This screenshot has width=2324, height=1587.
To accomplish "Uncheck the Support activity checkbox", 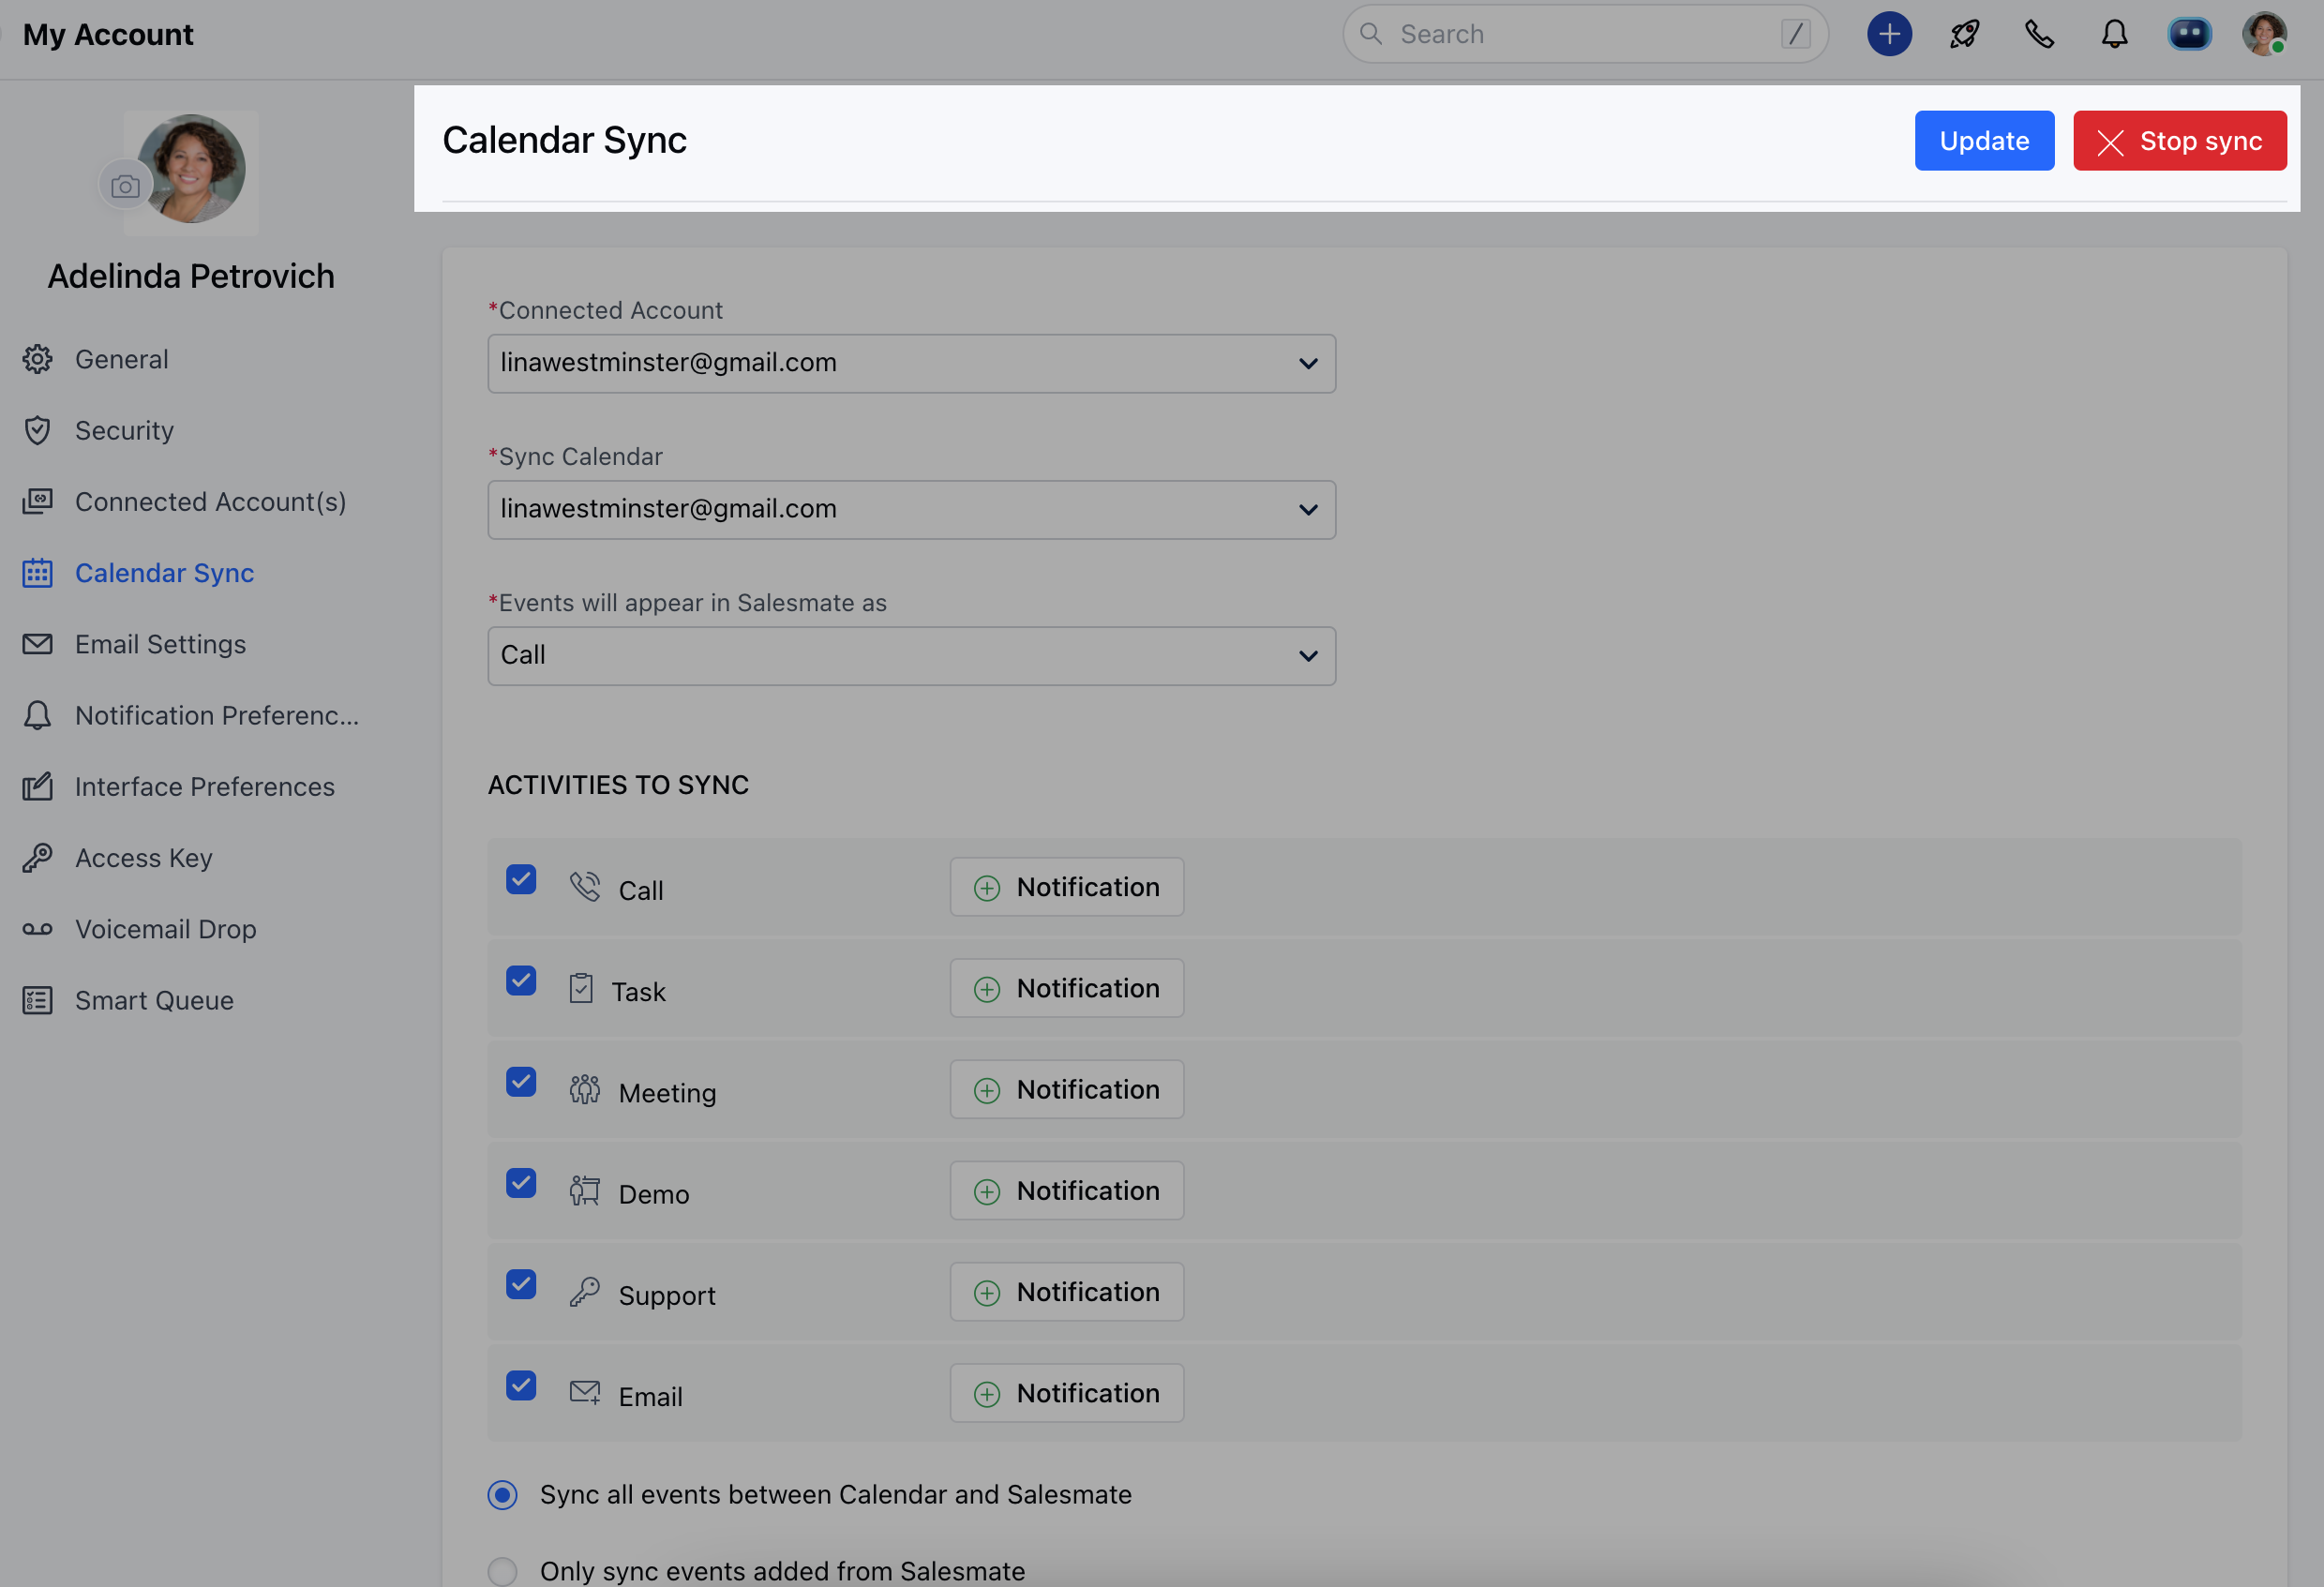I will pyautogui.click(x=521, y=1284).
